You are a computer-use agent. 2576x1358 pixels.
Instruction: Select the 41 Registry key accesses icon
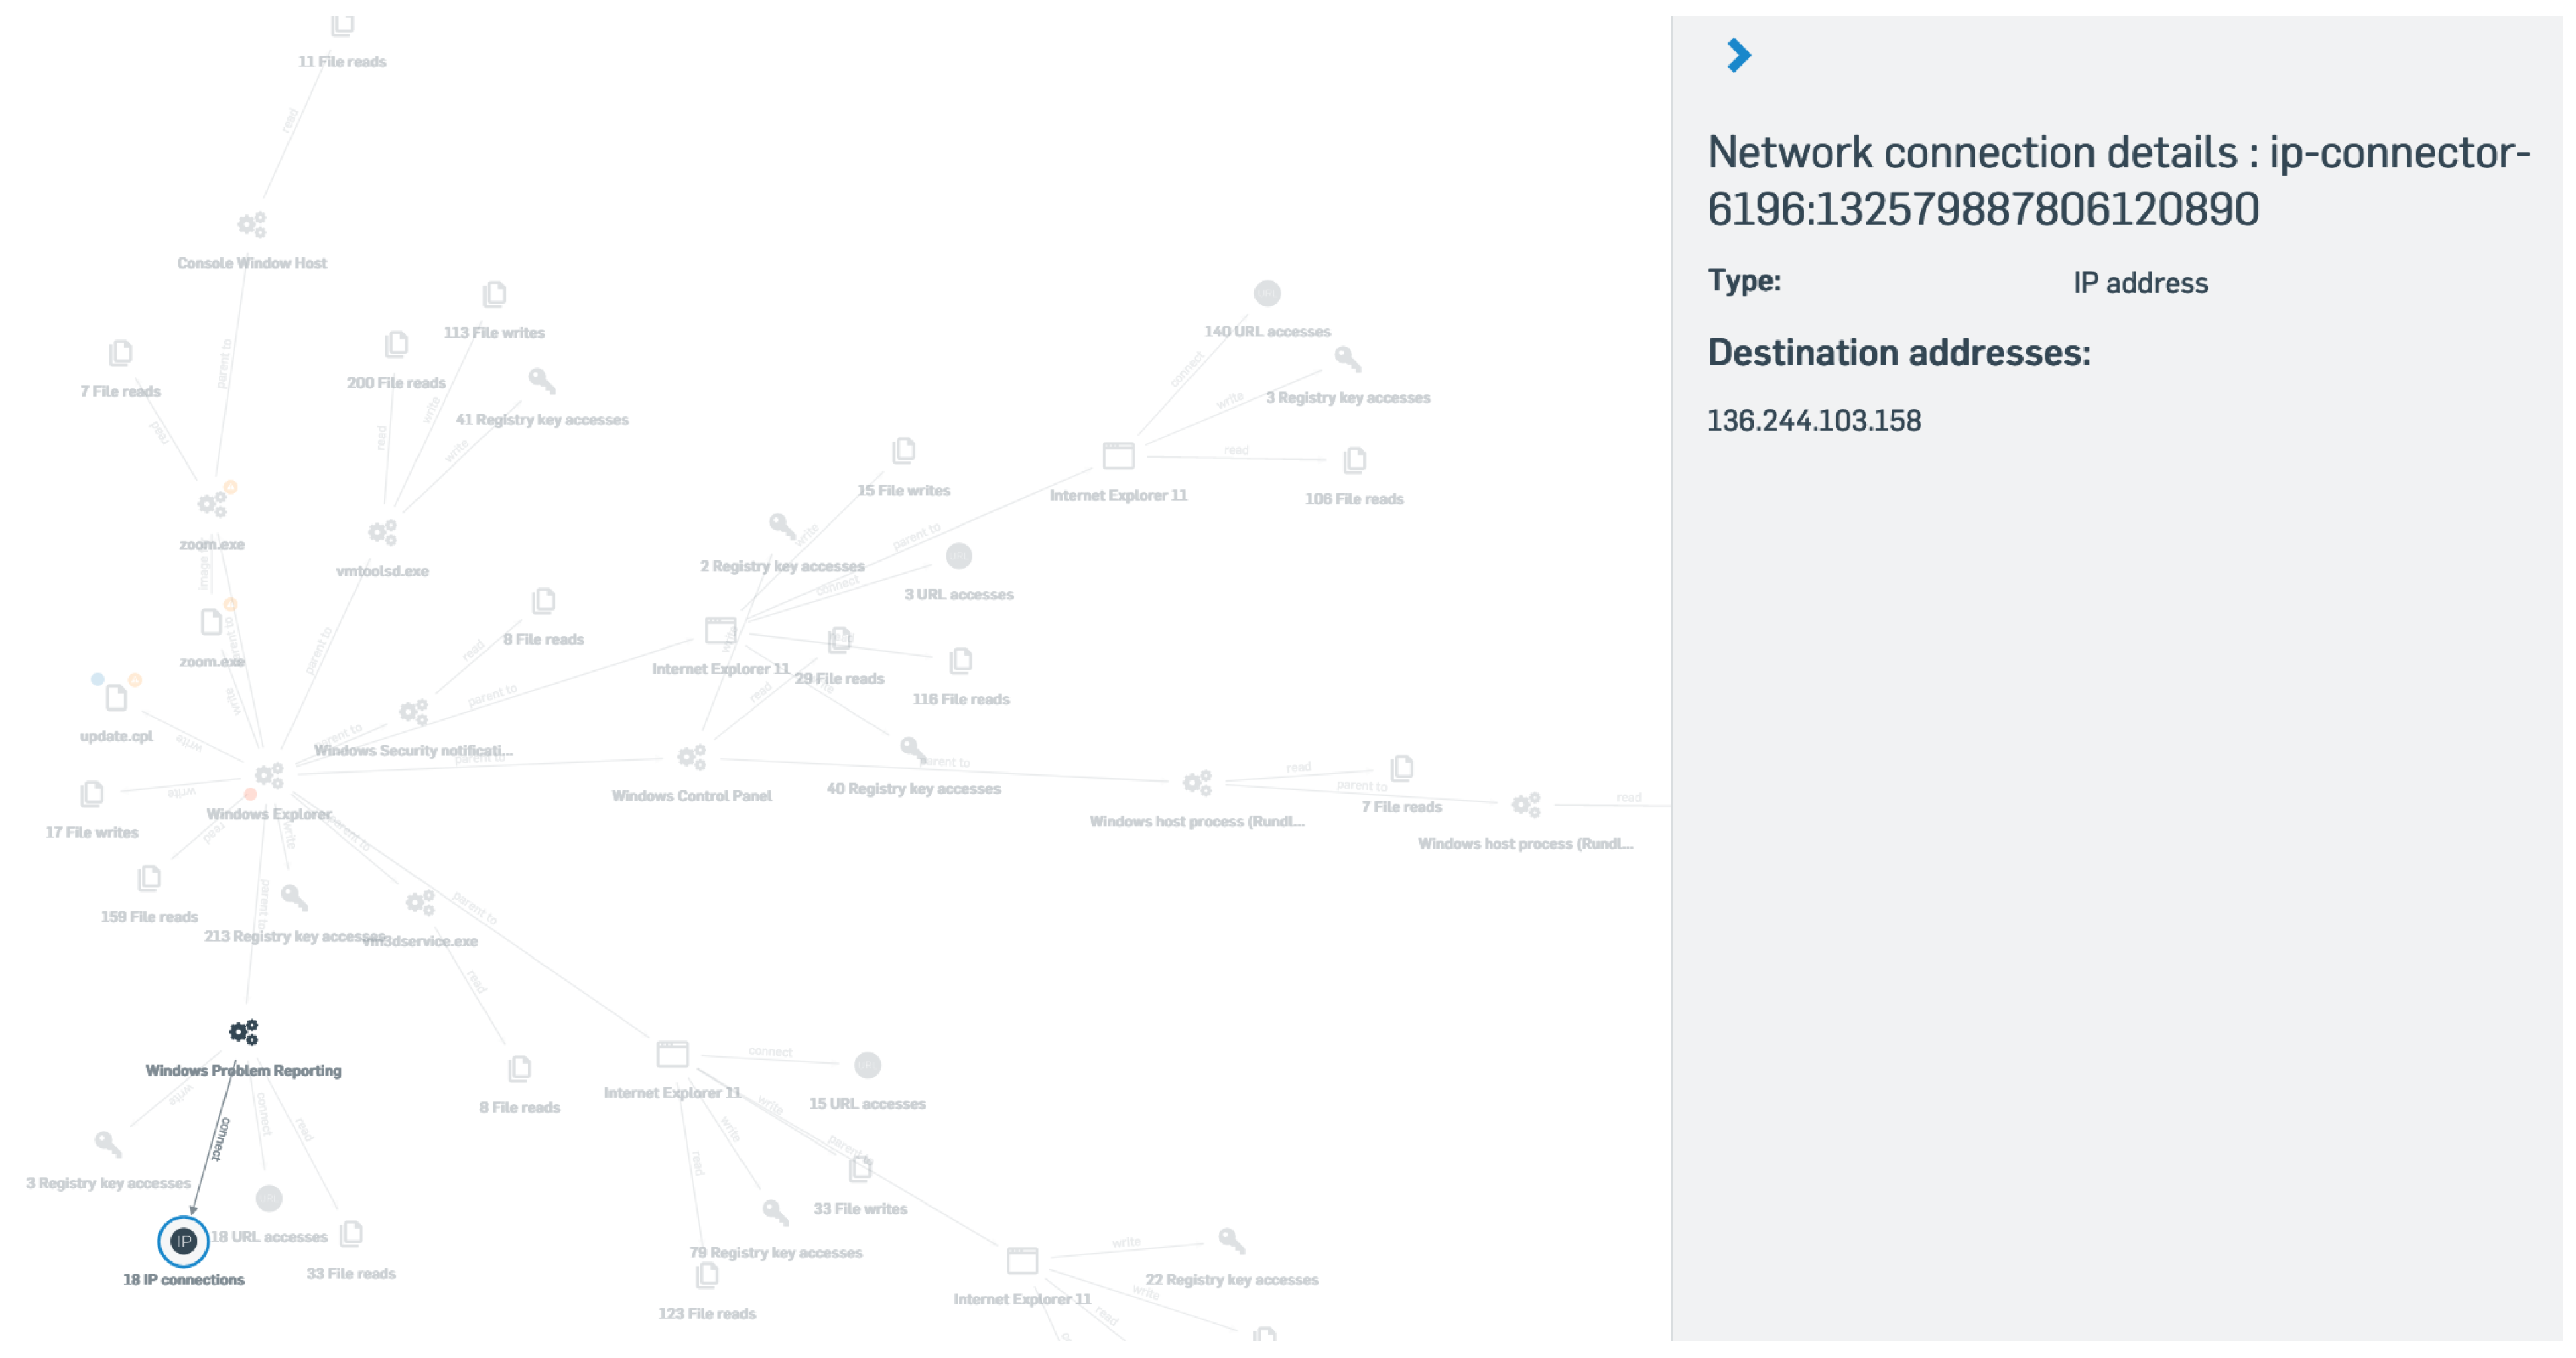pos(541,381)
